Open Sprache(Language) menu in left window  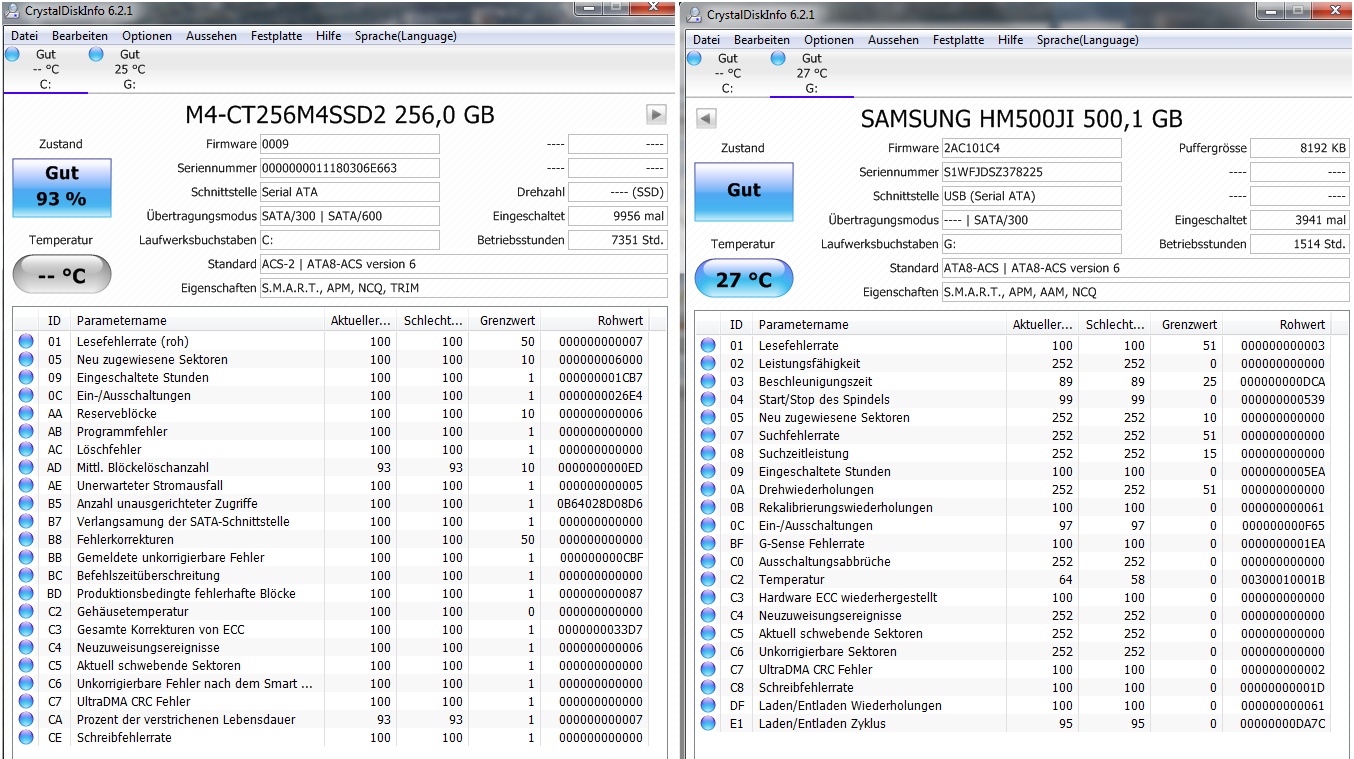(405, 36)
